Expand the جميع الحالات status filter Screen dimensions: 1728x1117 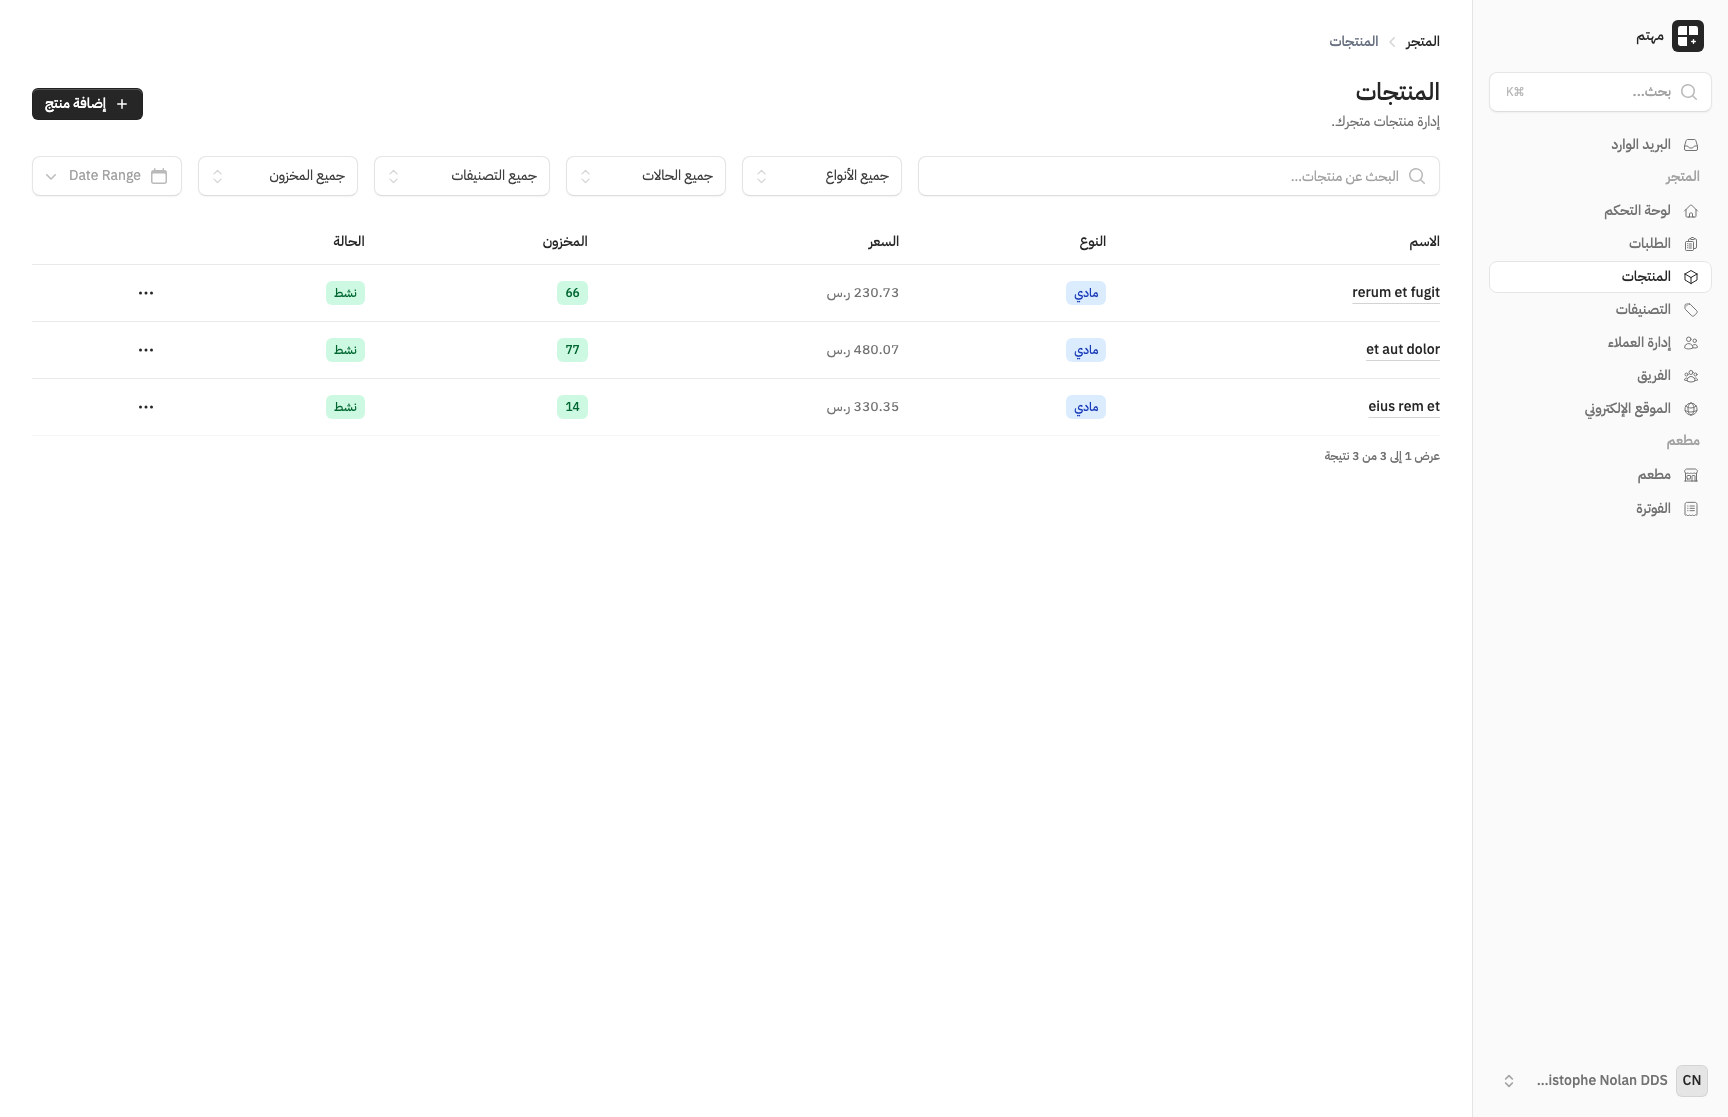[x=645, y=176]
